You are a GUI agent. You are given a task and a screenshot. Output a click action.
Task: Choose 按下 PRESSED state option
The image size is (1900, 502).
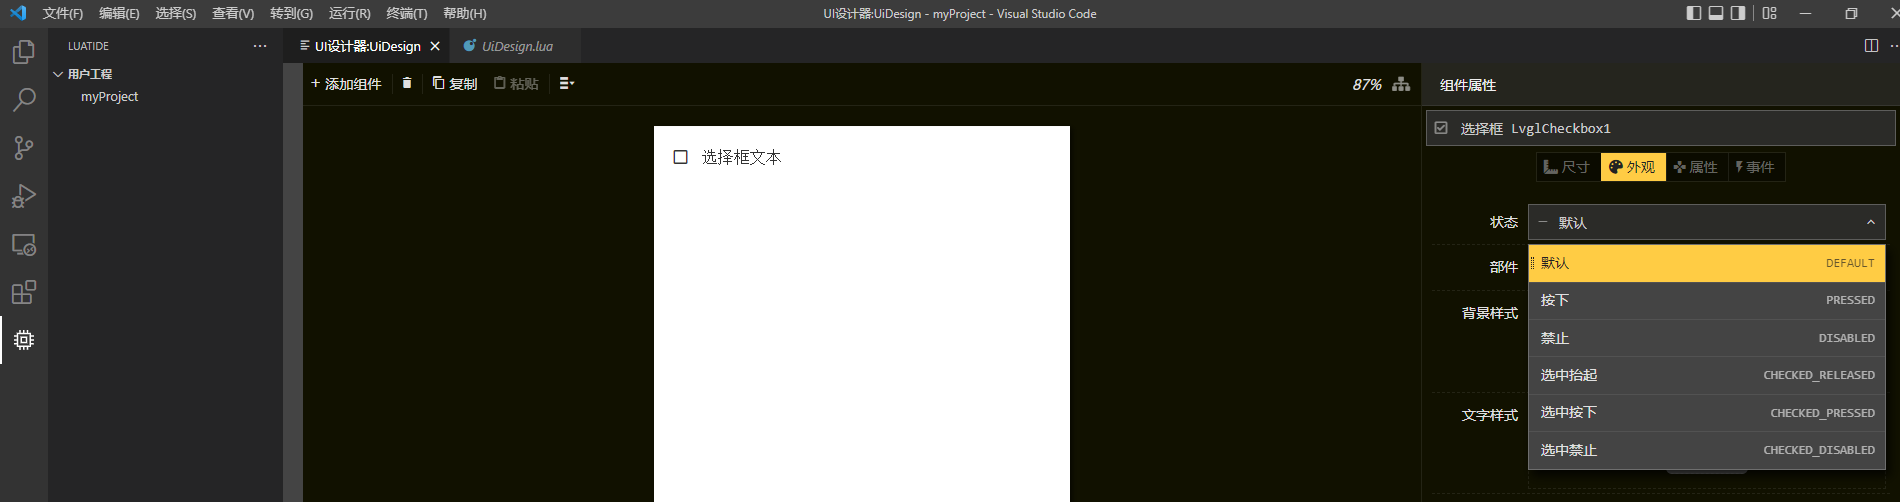(1706, 300)
